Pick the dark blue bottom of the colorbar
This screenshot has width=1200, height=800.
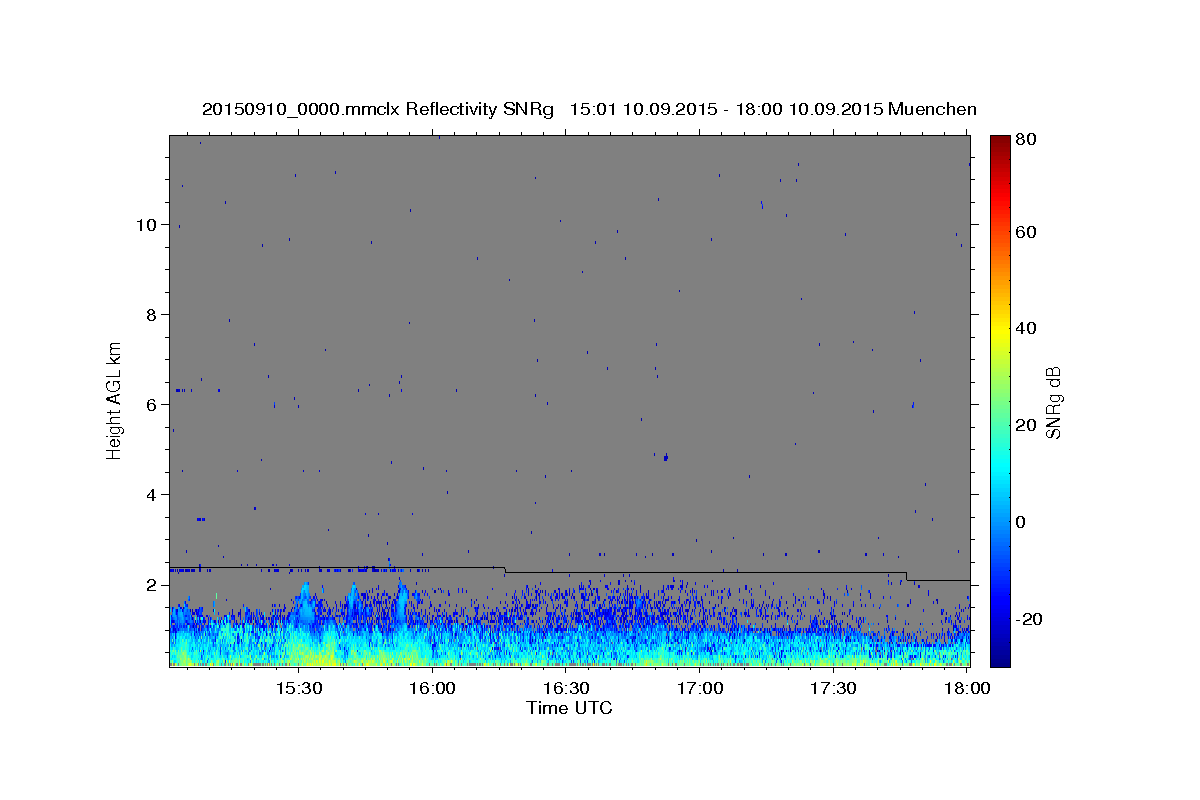point(1000,655)
